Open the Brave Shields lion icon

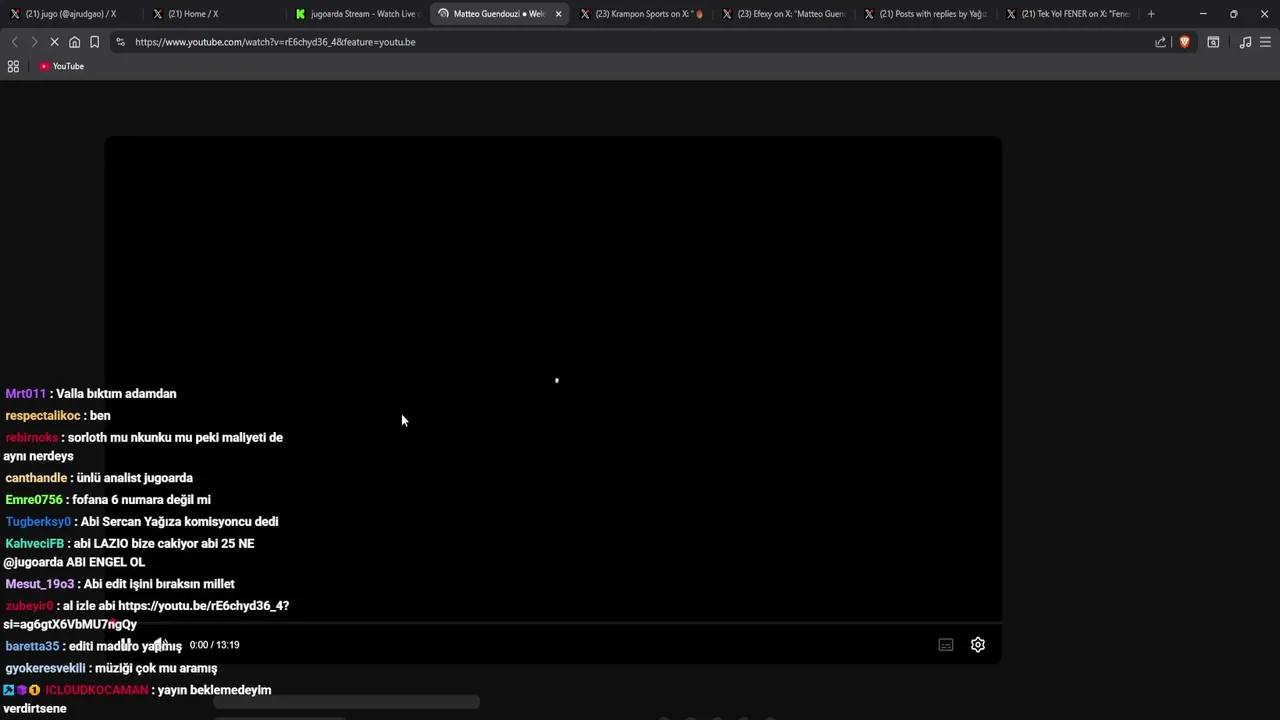1185,42
